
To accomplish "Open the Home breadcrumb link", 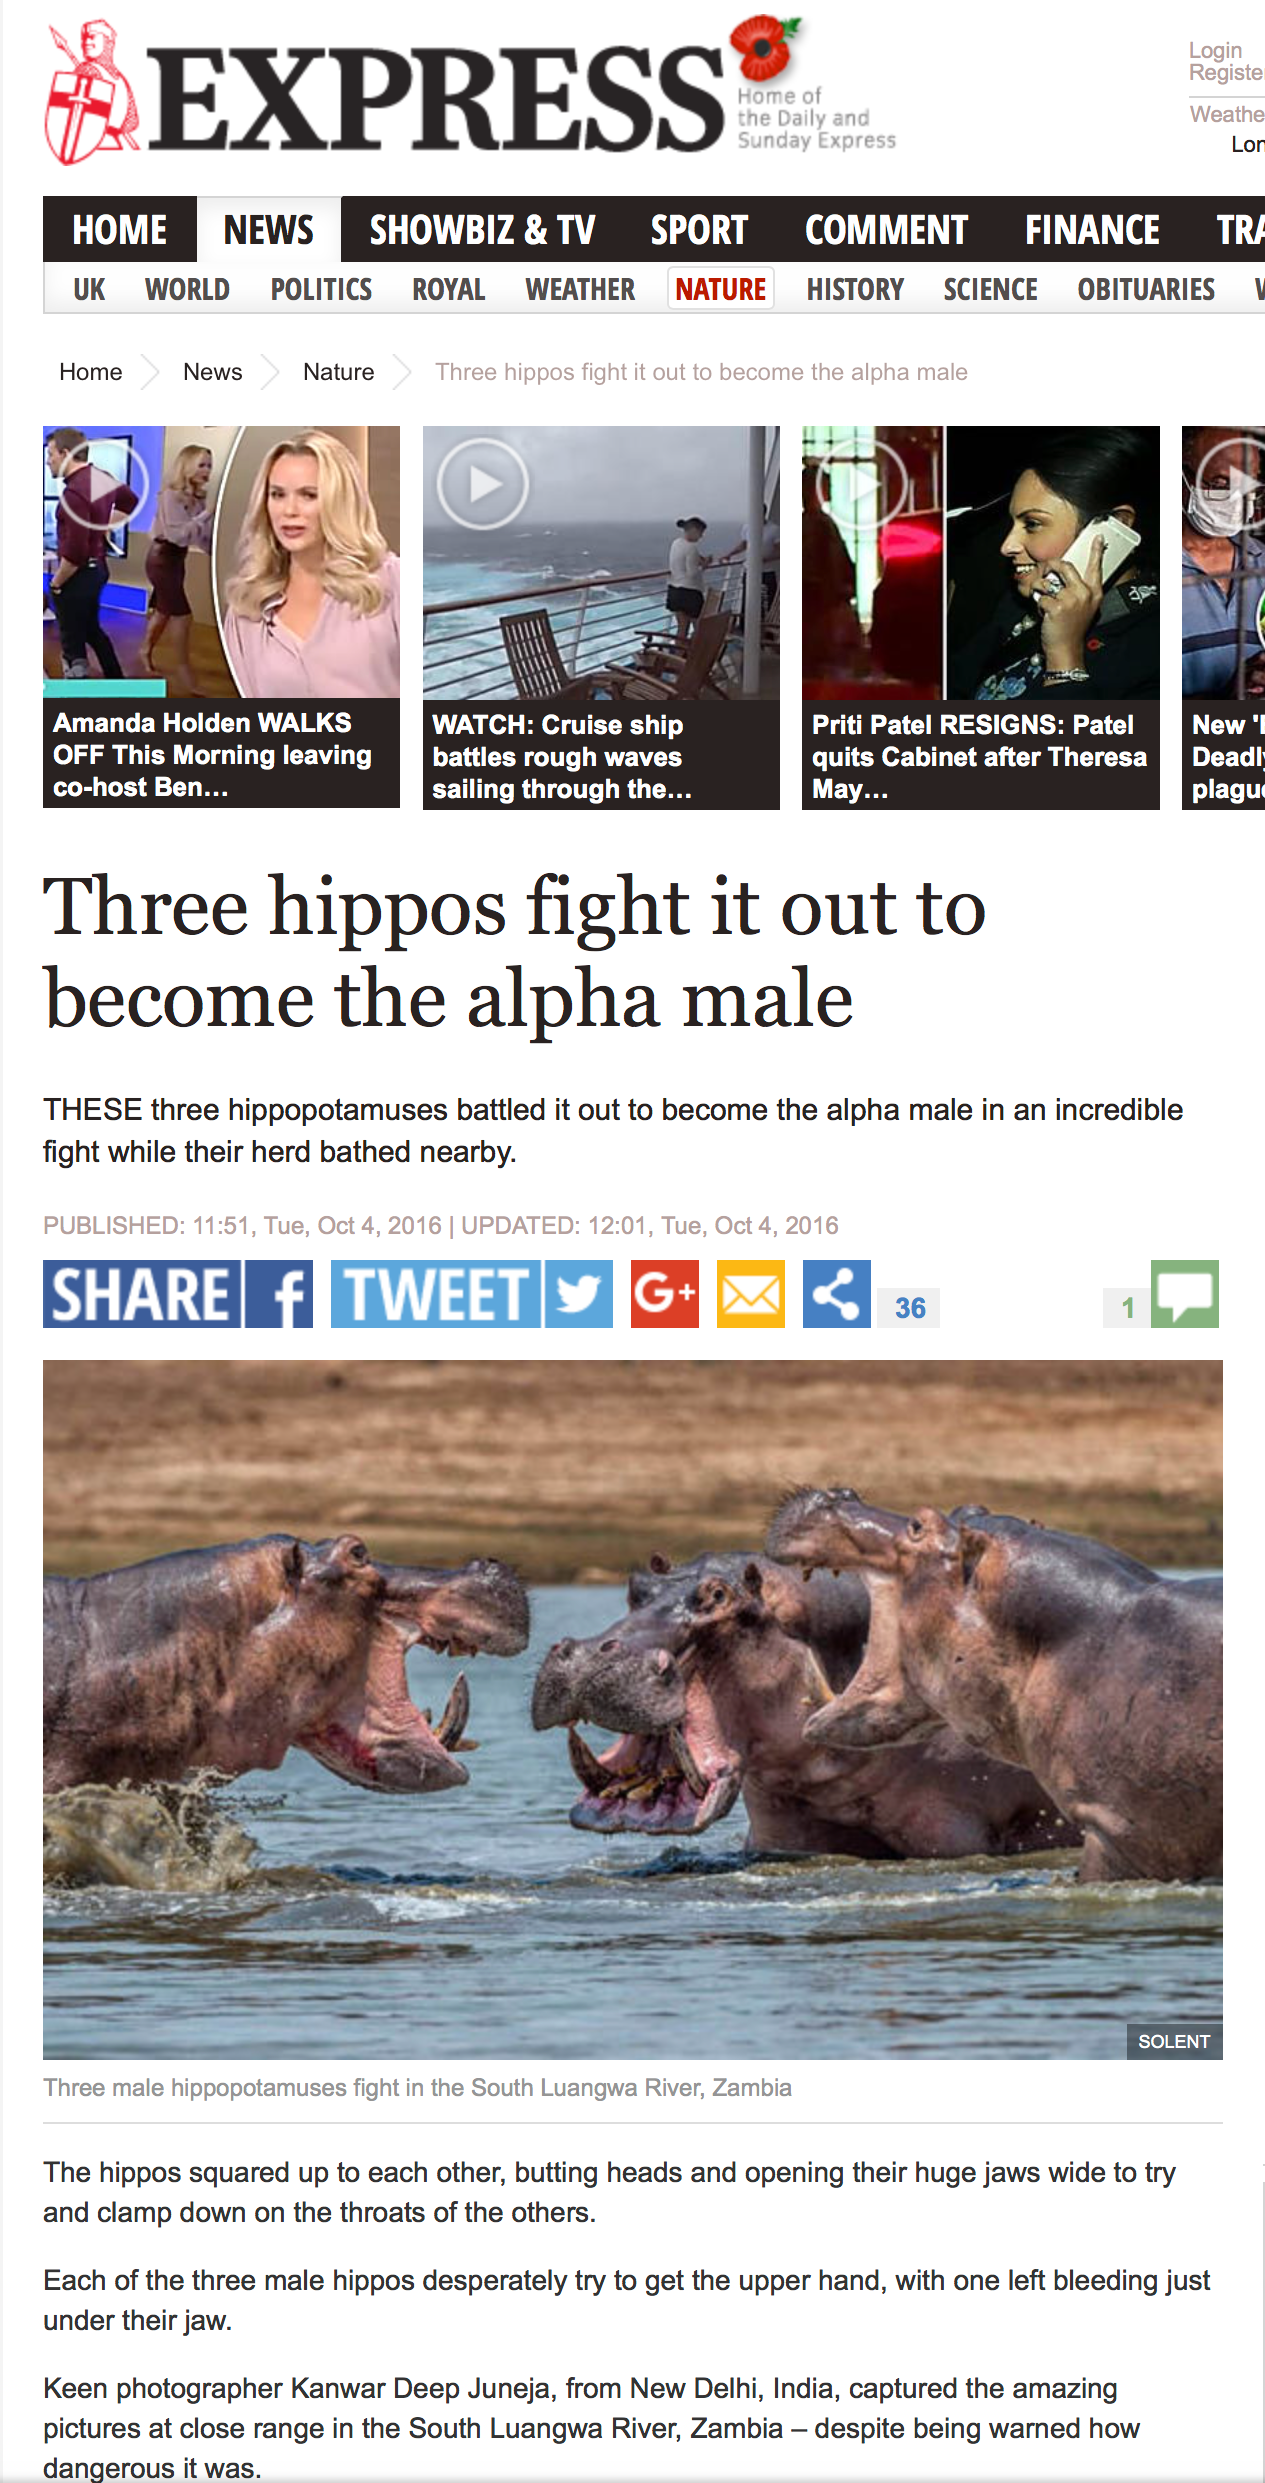I will [91, 372].
